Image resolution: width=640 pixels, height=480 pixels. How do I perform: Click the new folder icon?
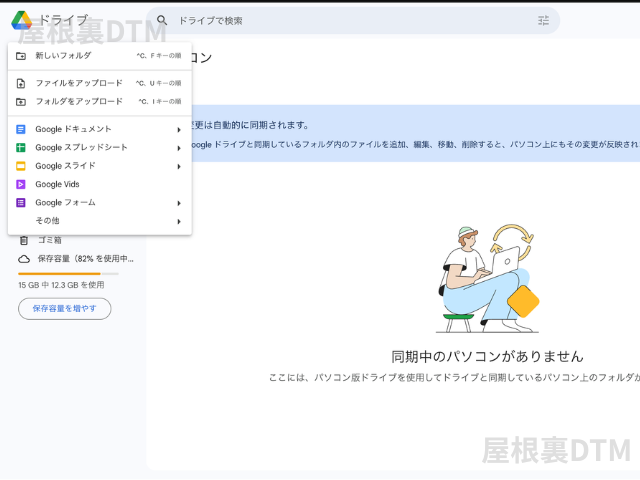[21, 56]
